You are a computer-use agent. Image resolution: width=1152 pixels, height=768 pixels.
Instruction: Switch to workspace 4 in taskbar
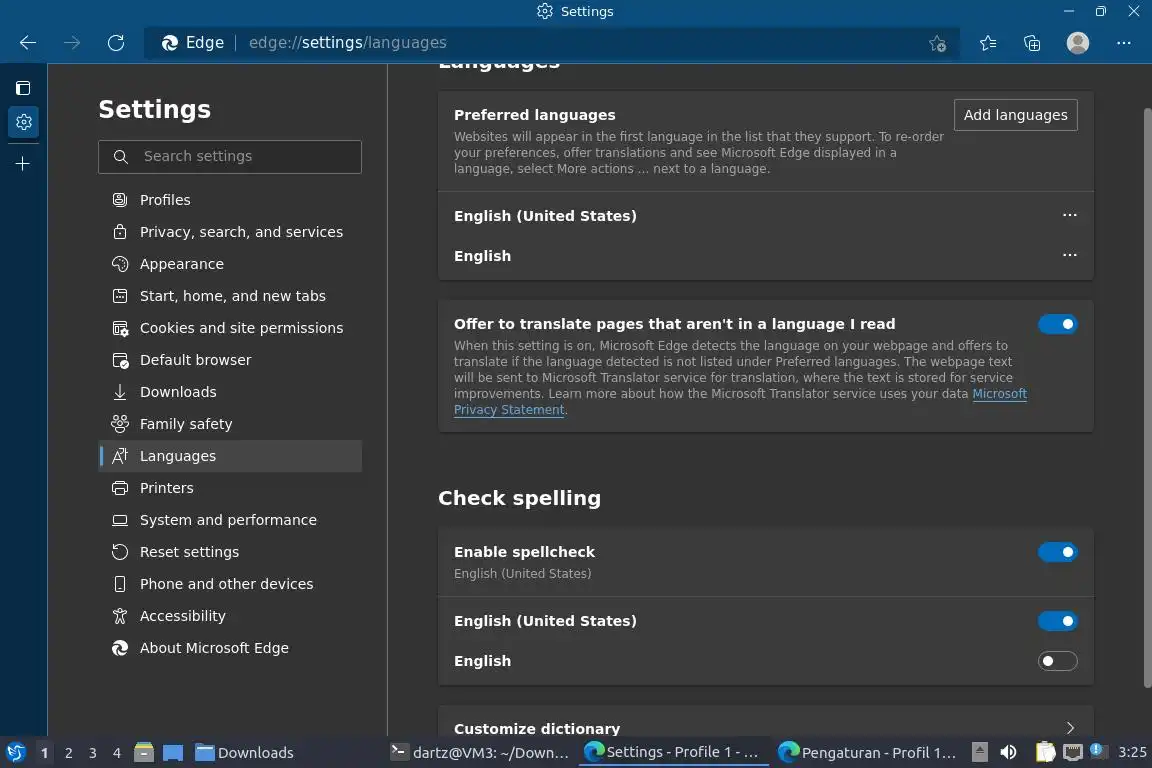point(117,753)
